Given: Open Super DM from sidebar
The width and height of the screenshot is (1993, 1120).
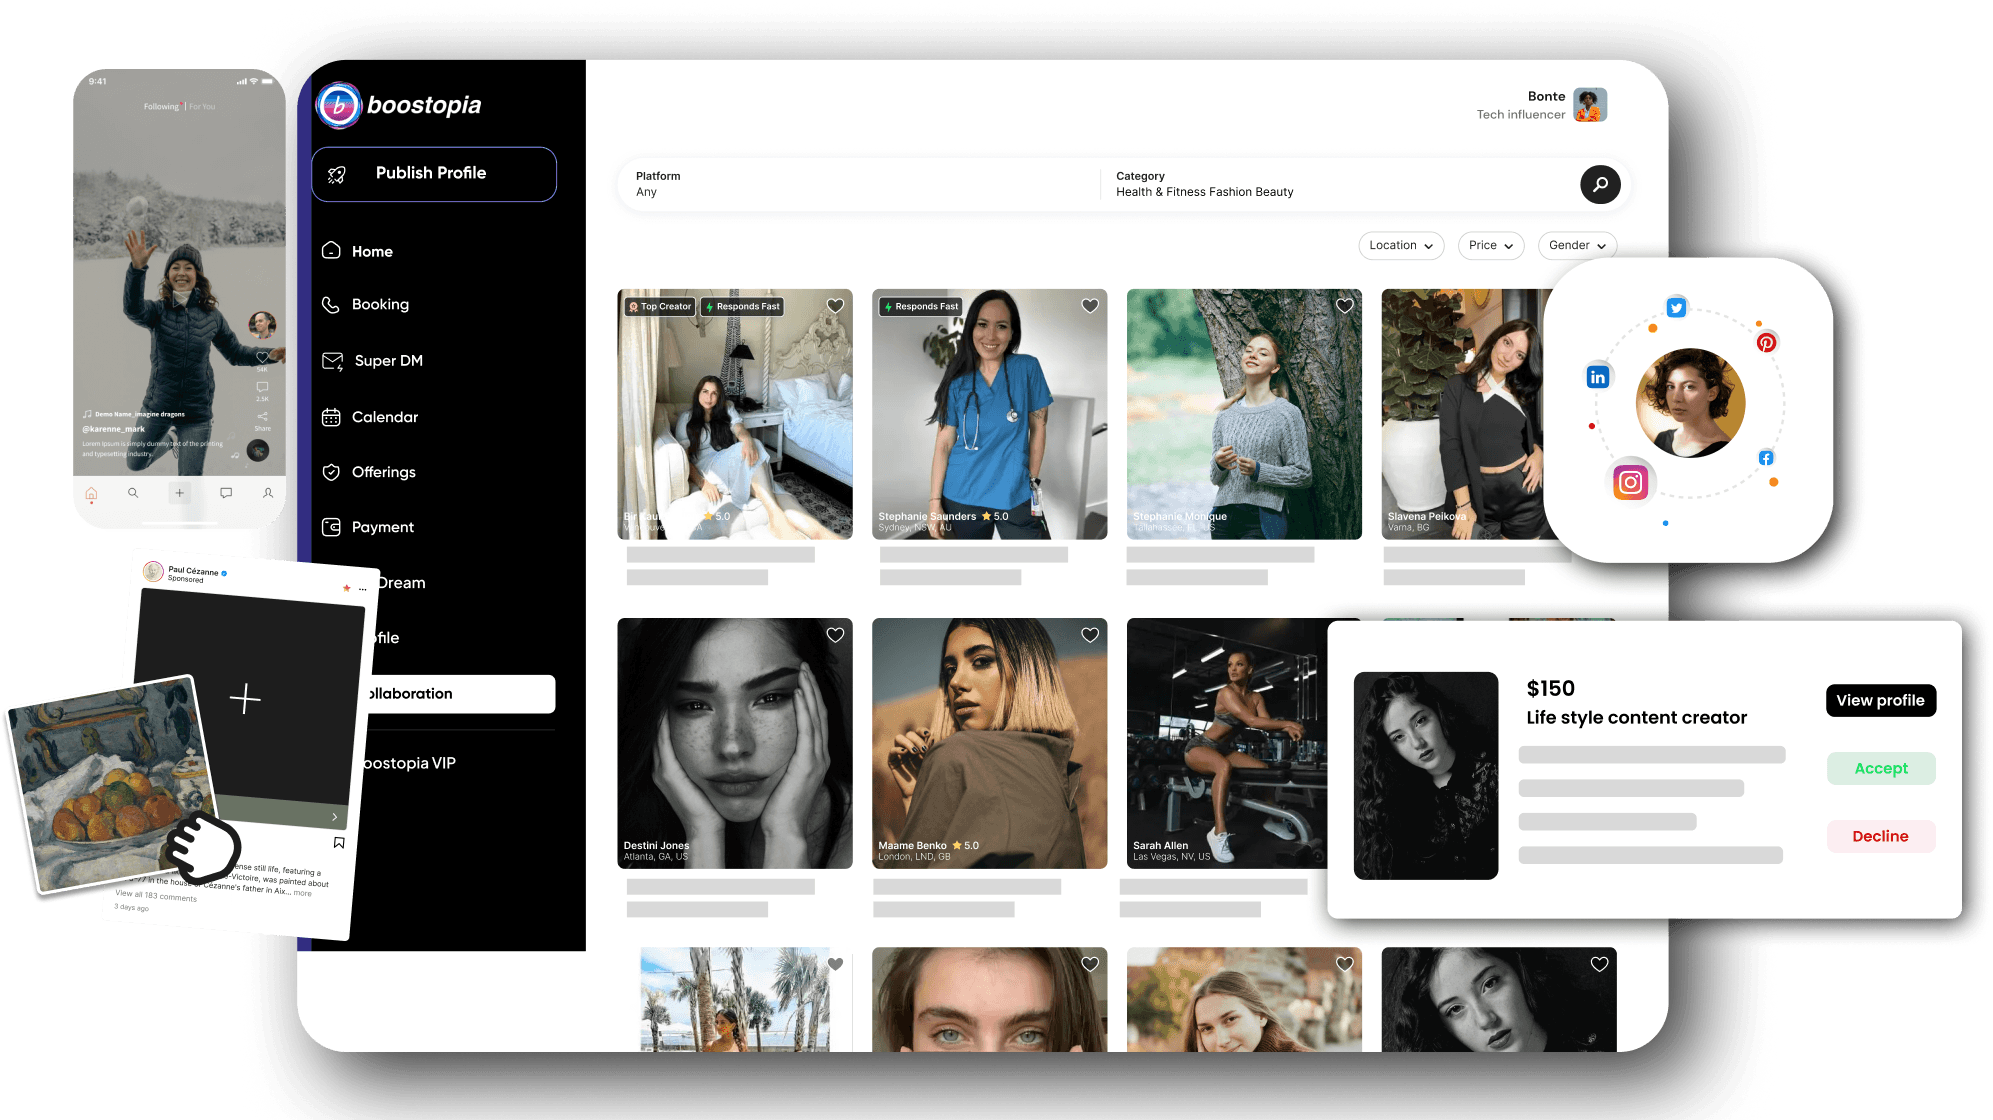Looking at the screenshot, I should point(387,361).
